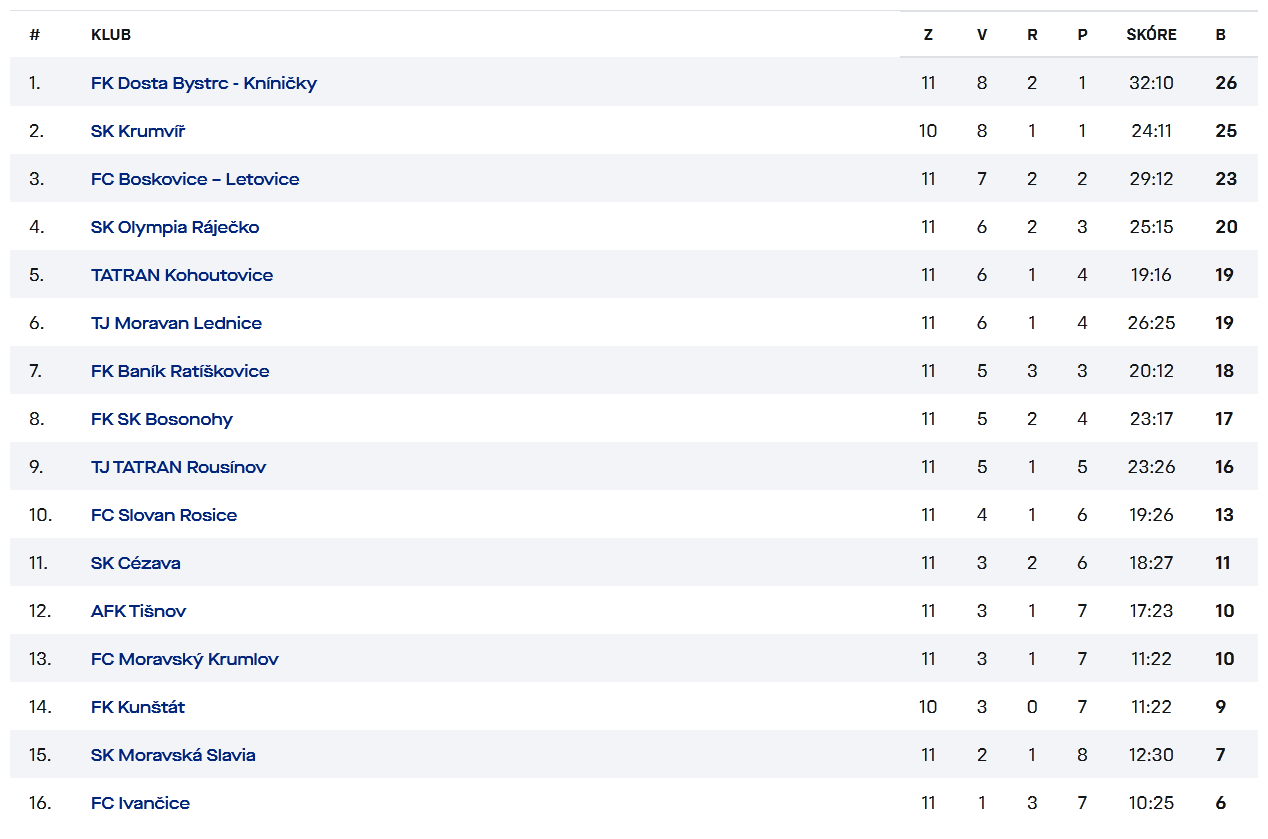Select SK Olympia Ráječko in the table
This screenshot has width=1268, height=839.
click(x=175, y=227)
